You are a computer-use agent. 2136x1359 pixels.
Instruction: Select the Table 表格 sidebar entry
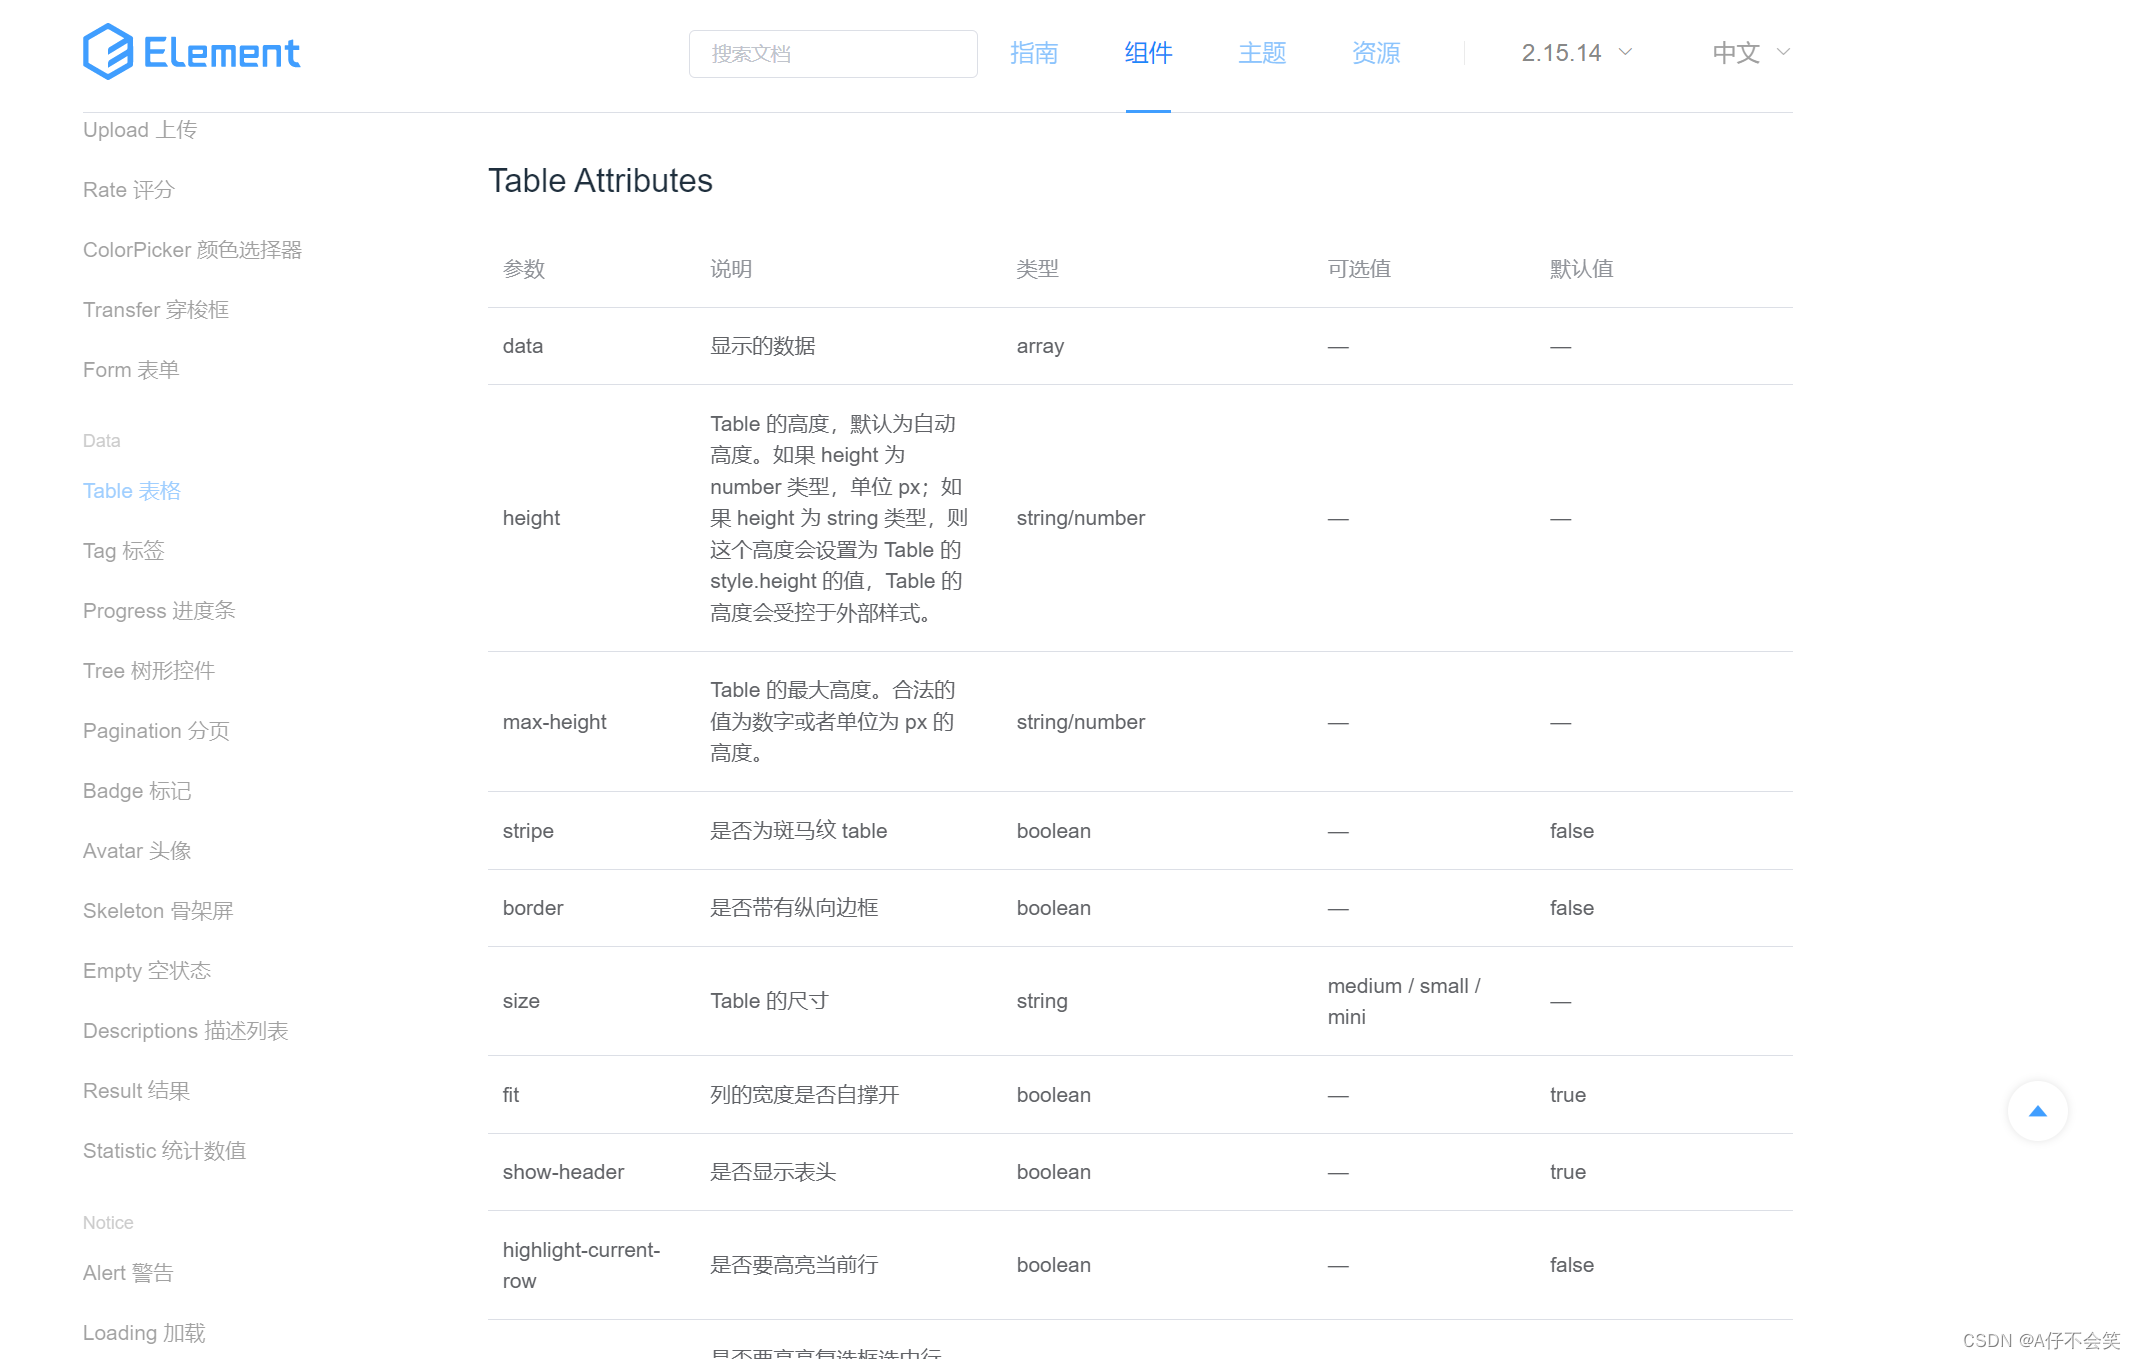131,490
